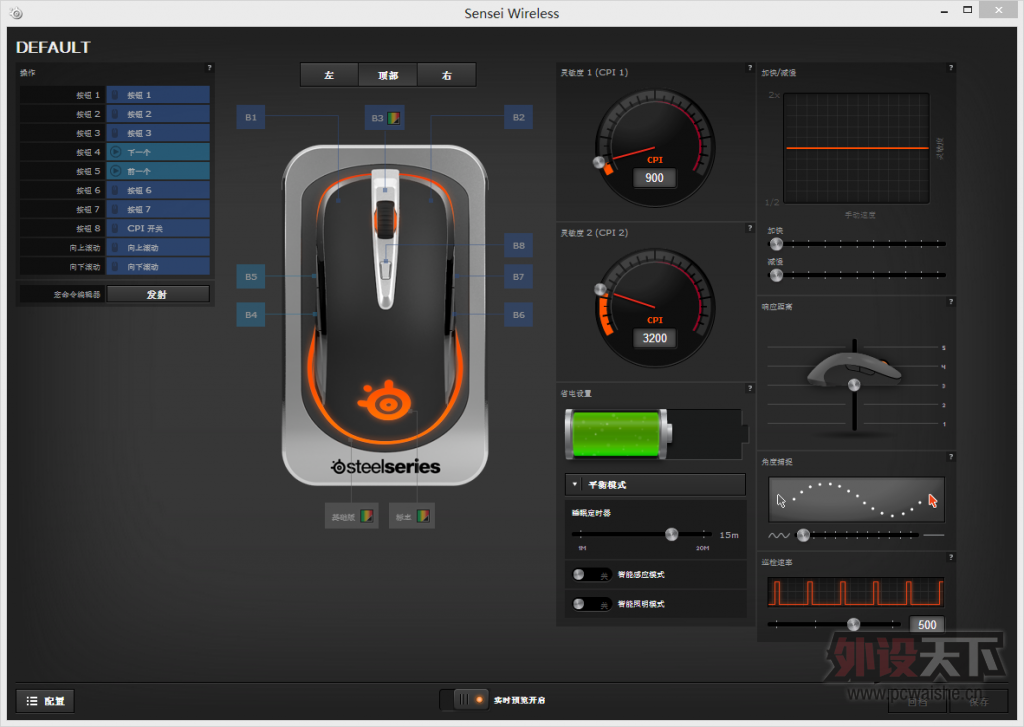Open the 标志 logo illumination color swatch

[x=423, y=517]
